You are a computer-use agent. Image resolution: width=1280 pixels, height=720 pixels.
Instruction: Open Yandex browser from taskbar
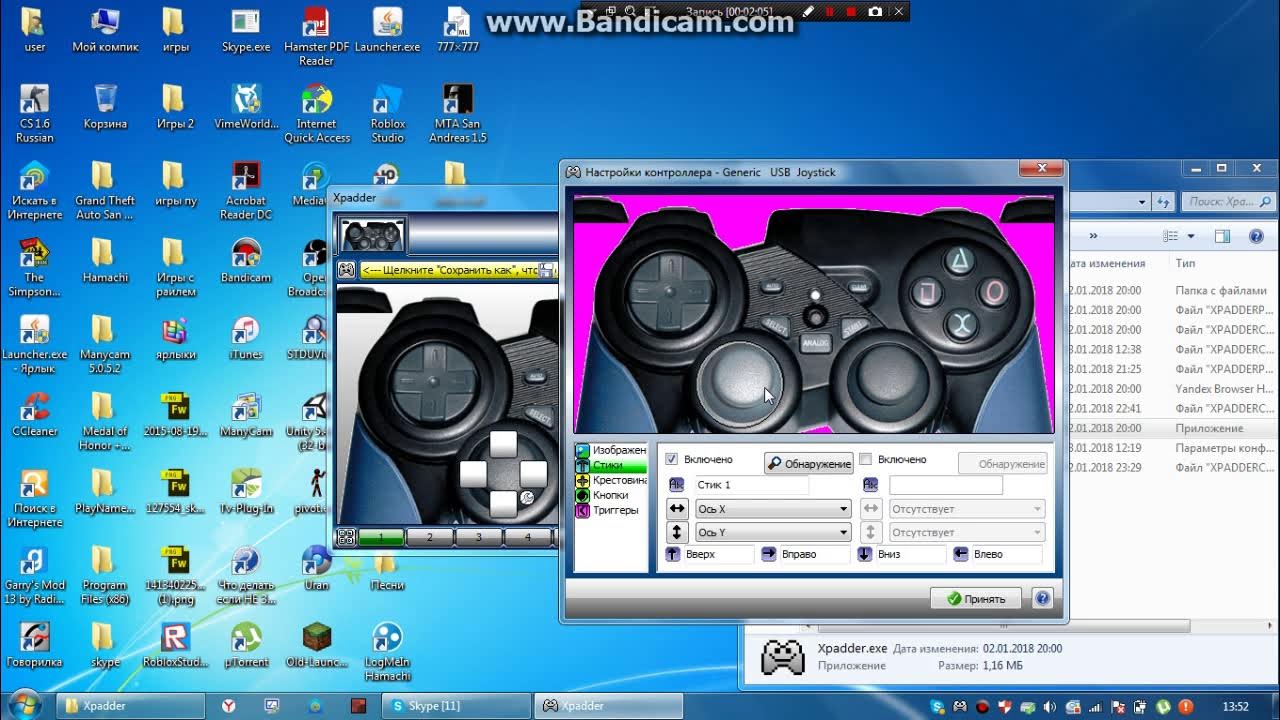coord(228,706)
